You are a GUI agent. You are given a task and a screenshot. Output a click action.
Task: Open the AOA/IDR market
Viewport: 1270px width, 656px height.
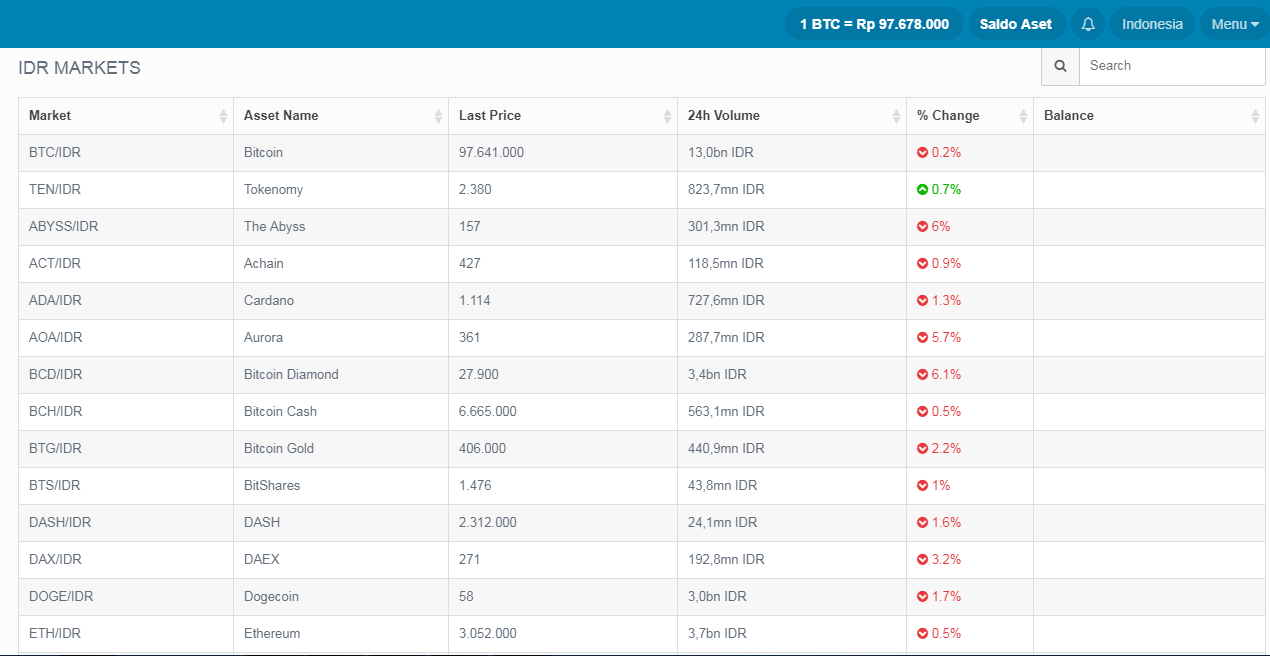pyautogui.click(x=55, y=338)
